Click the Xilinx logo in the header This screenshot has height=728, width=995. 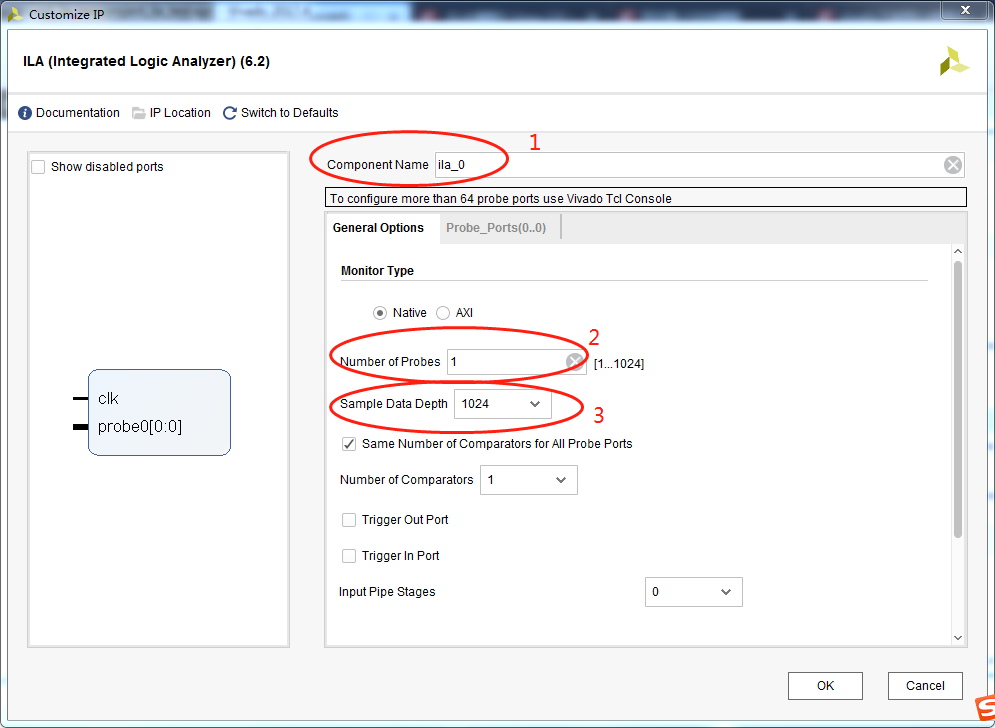pyautogui.click(x=954, y=62)
